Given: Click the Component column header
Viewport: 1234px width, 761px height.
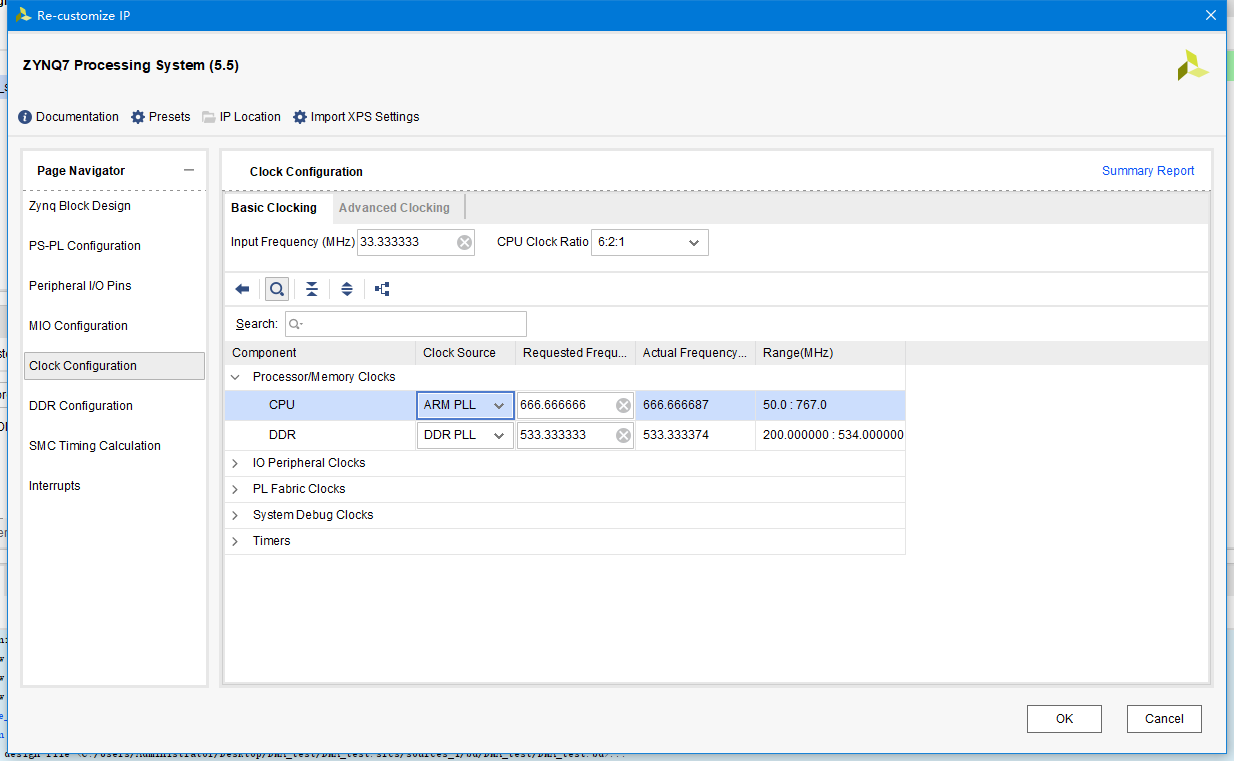Looking at the screenshot, I should click(320, 353).
